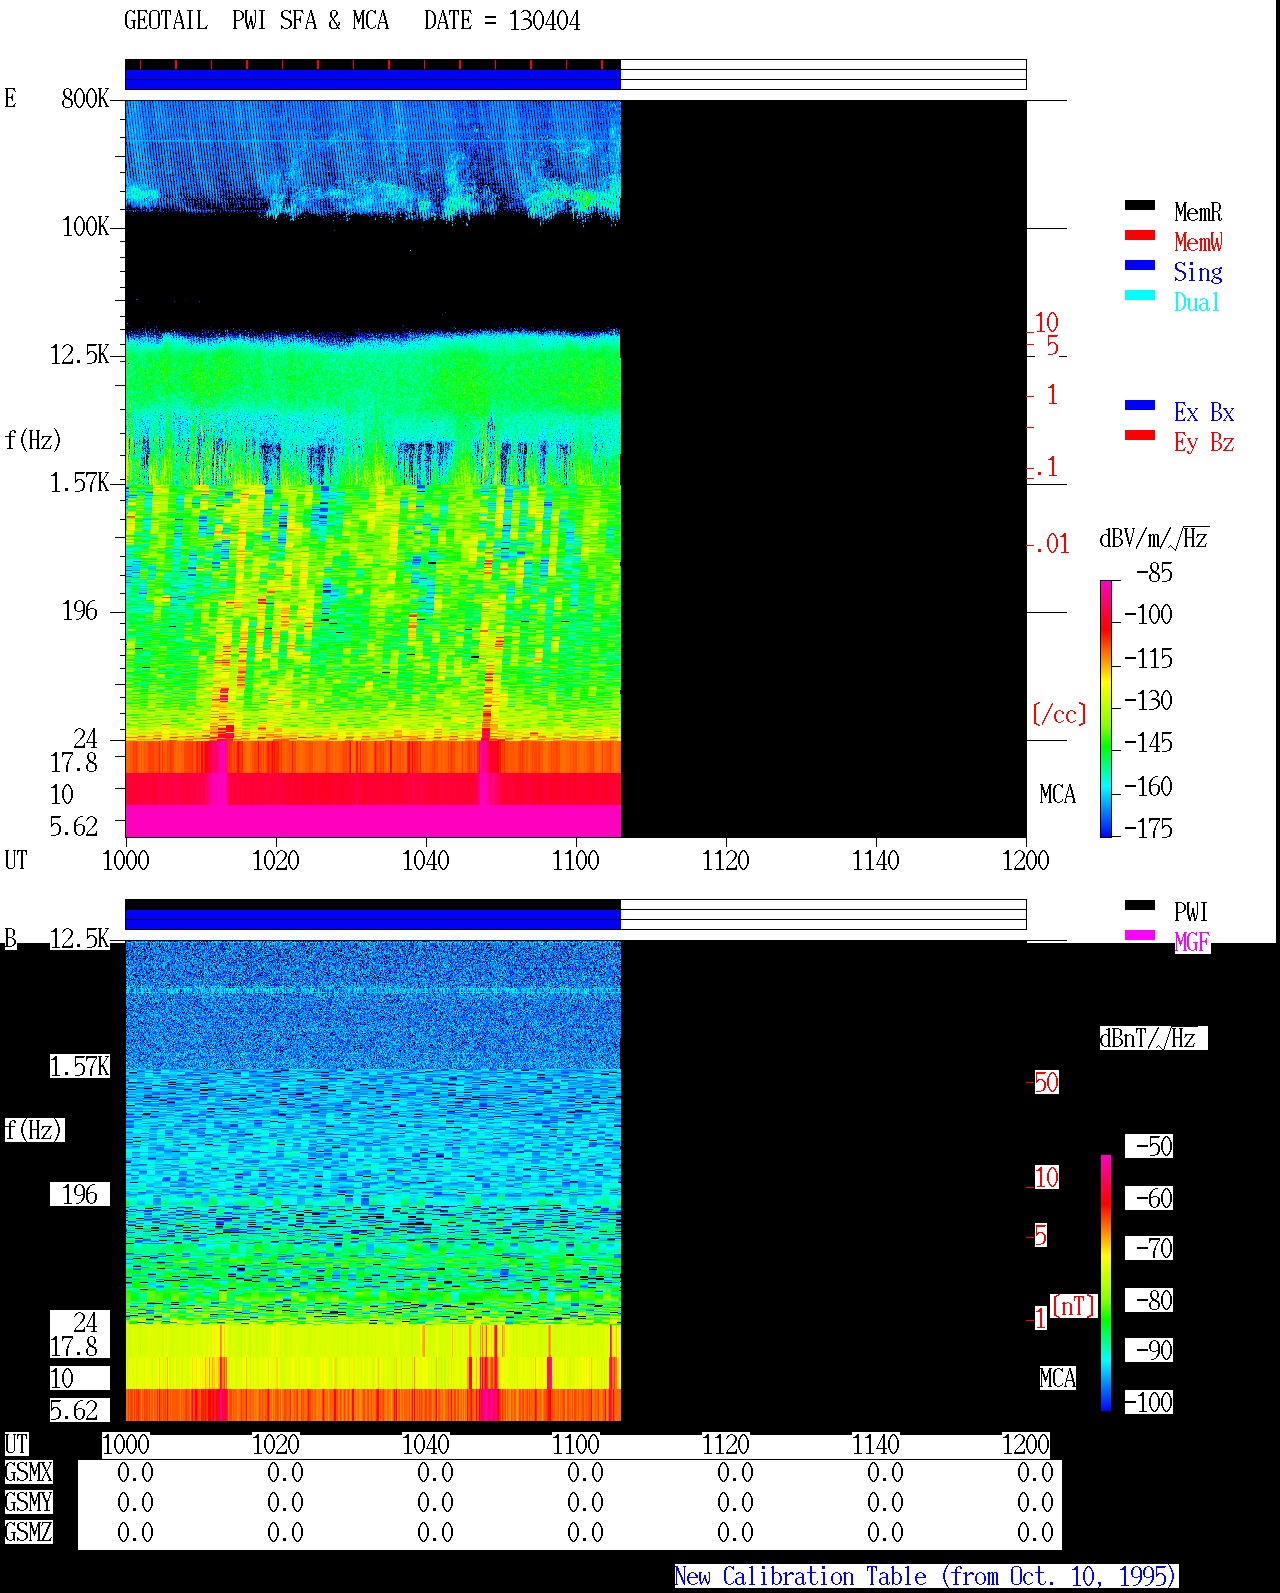Screen dimensions: 1280x1593
Task: Click the 1000 time label under the E panel
Action: pos(126,861)
